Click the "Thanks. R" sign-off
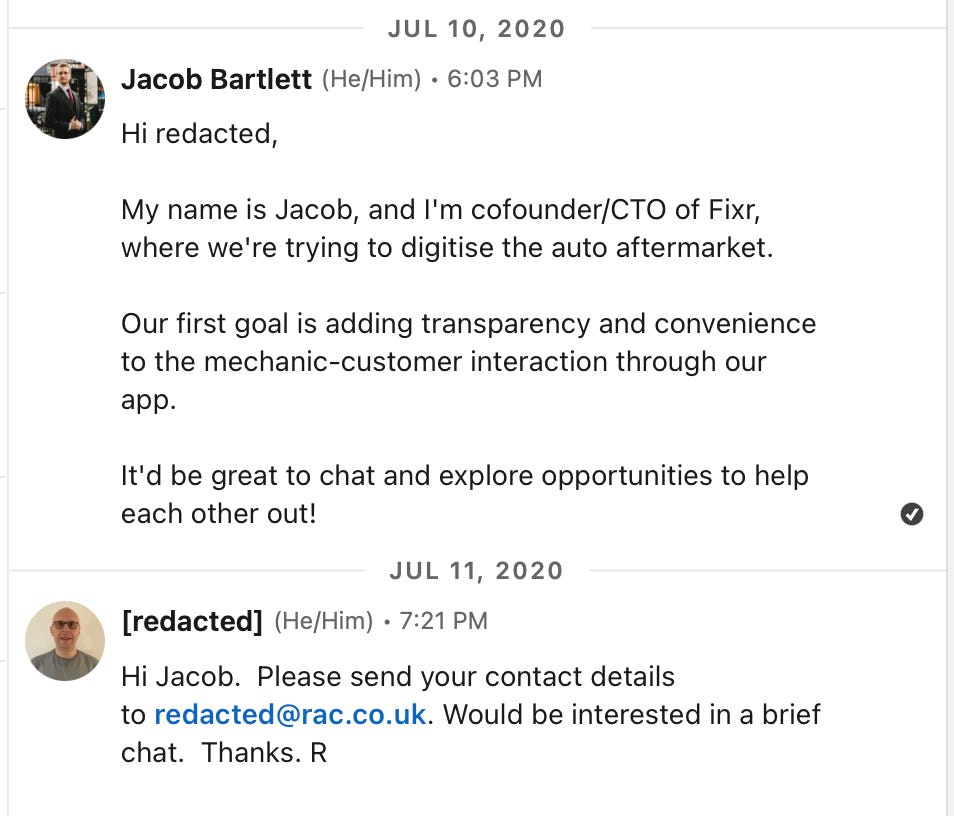This screenshot has width=954, height=816. [264, 753]
